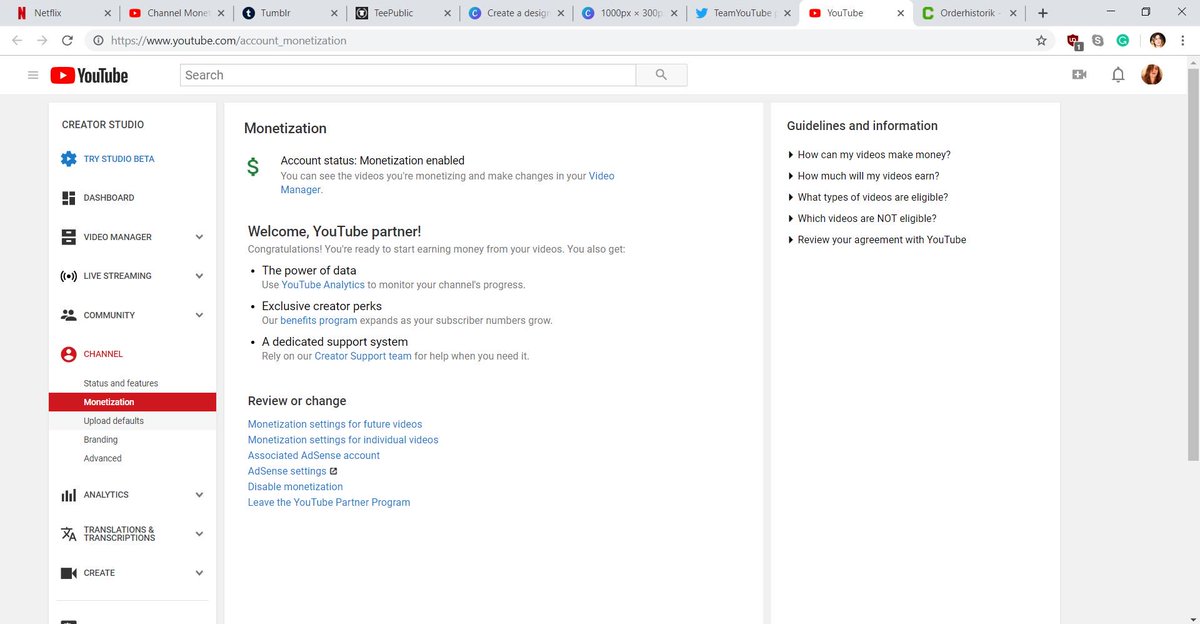Expand 'How much will my videos earn?'
The height and width of the screenshot is (624, 1200).
coord(866,176)
